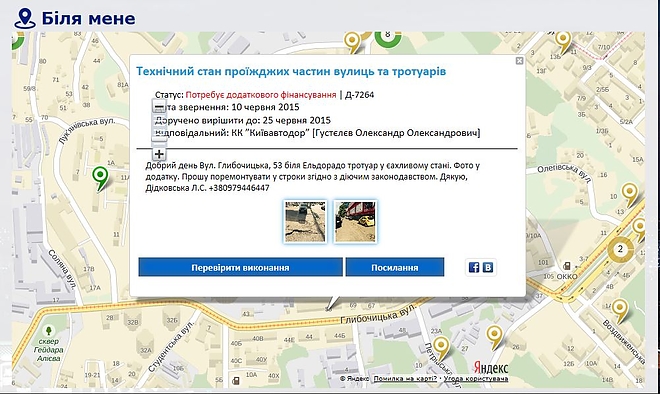This screenshot has height=394, width=660.
Task: Close the popup info window
Action: click(x=519, y=61)
